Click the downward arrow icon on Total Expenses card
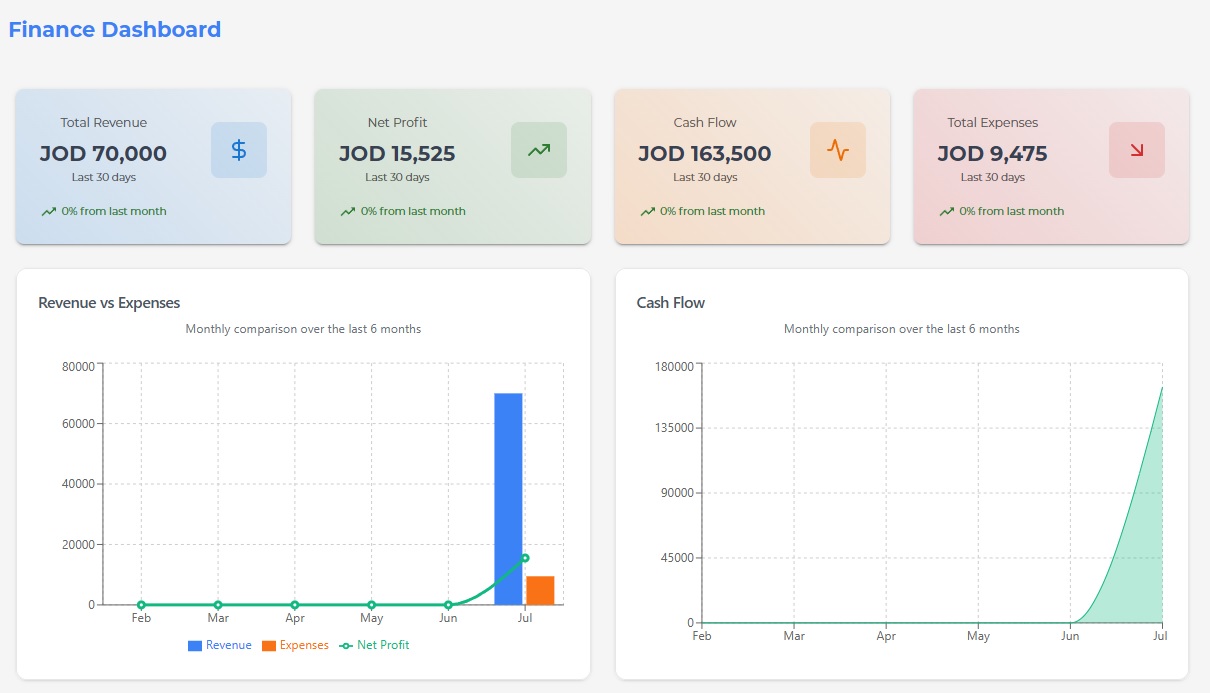The height and width of the screenshot is (693, 1210). (x=1137, y=148)
